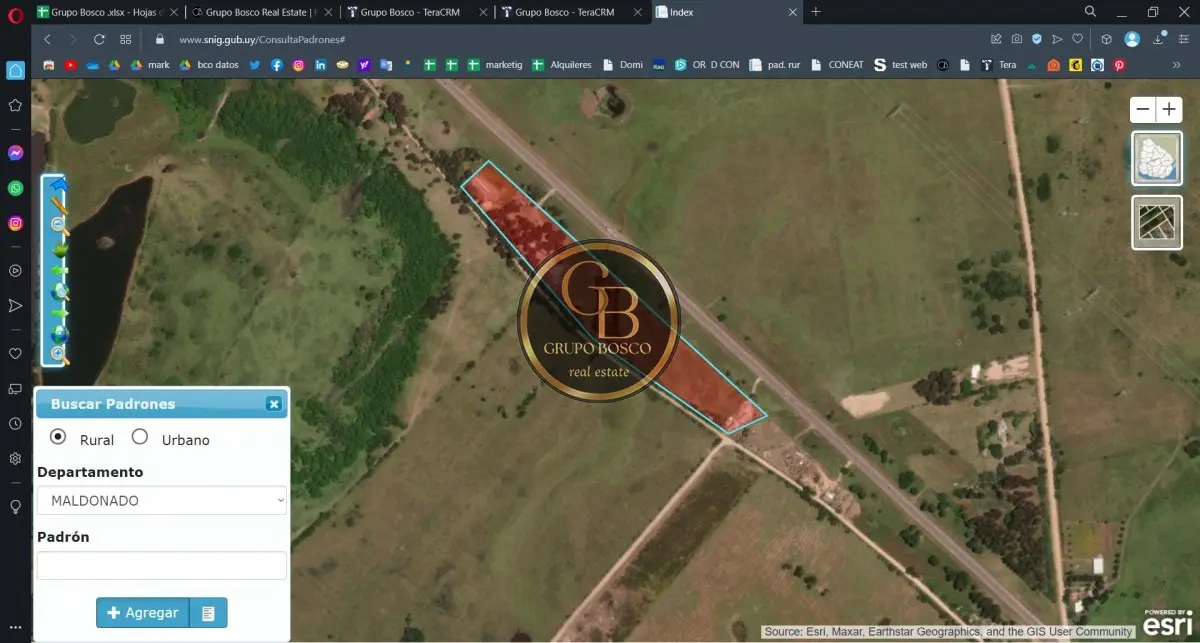
Task: Go to previous map extent green arrow
Action: 58,270
